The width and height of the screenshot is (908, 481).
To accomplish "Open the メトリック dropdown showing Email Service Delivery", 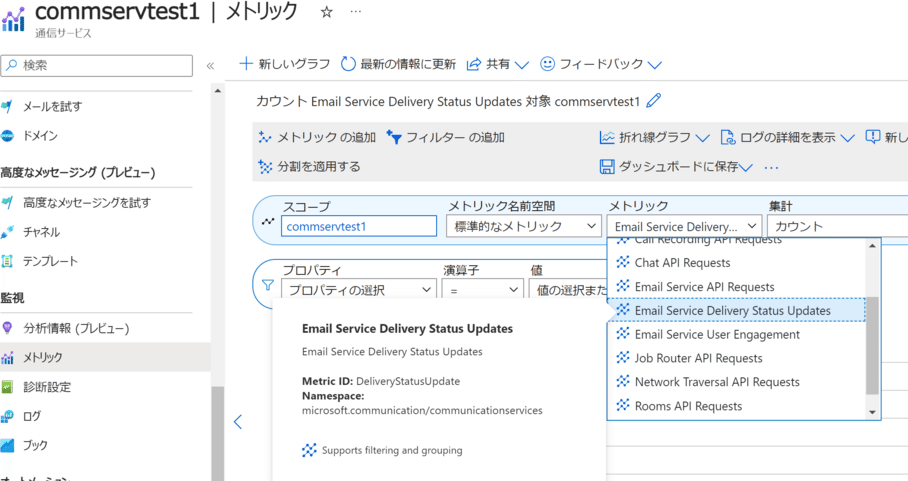I will [684, 226].
